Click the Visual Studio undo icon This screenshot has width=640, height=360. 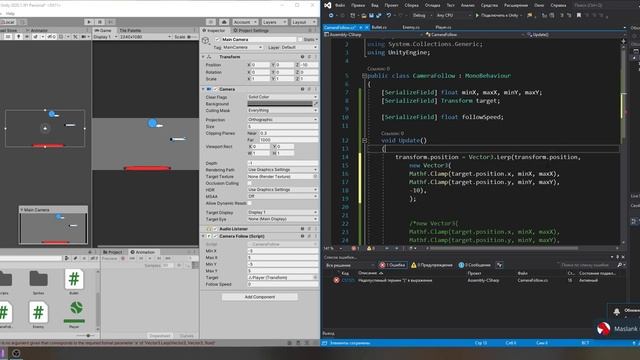389,16
